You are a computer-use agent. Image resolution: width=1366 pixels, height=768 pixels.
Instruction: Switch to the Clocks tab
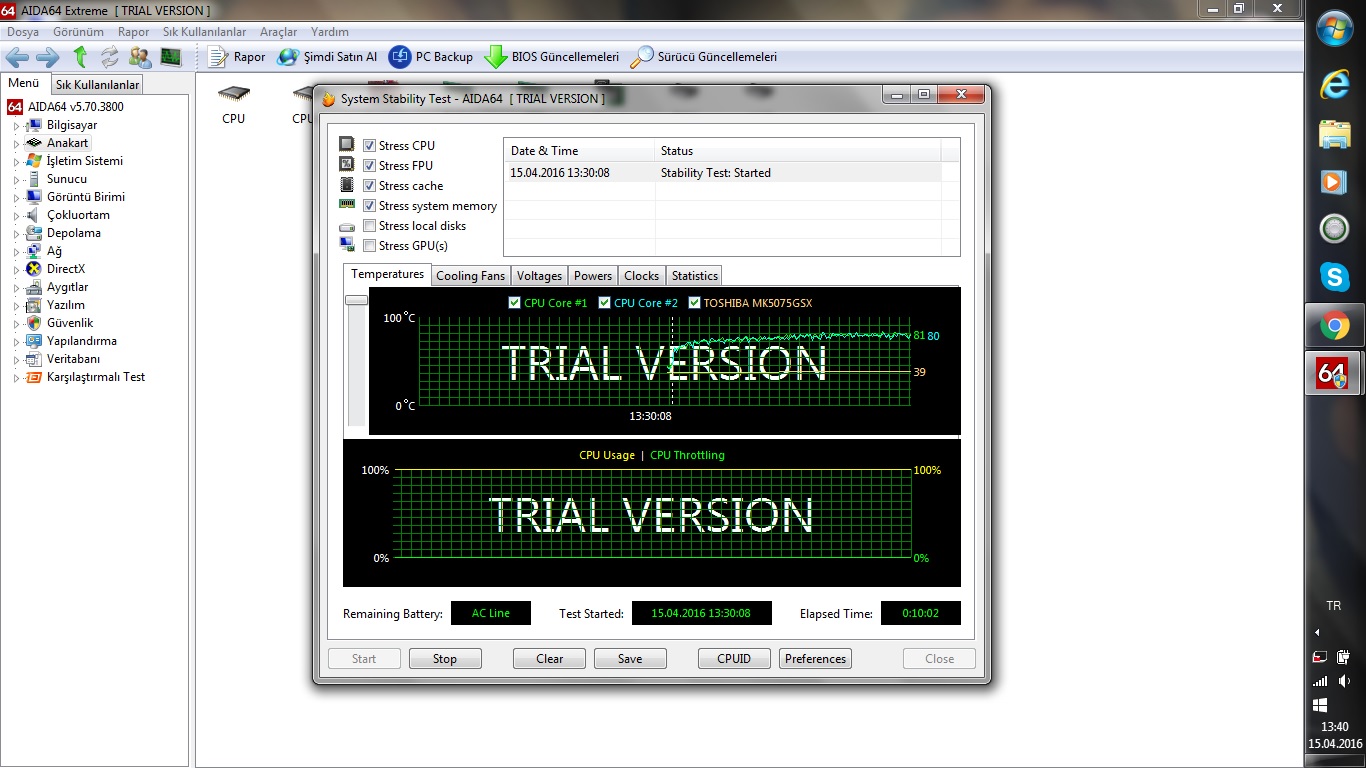pos(642,276)
